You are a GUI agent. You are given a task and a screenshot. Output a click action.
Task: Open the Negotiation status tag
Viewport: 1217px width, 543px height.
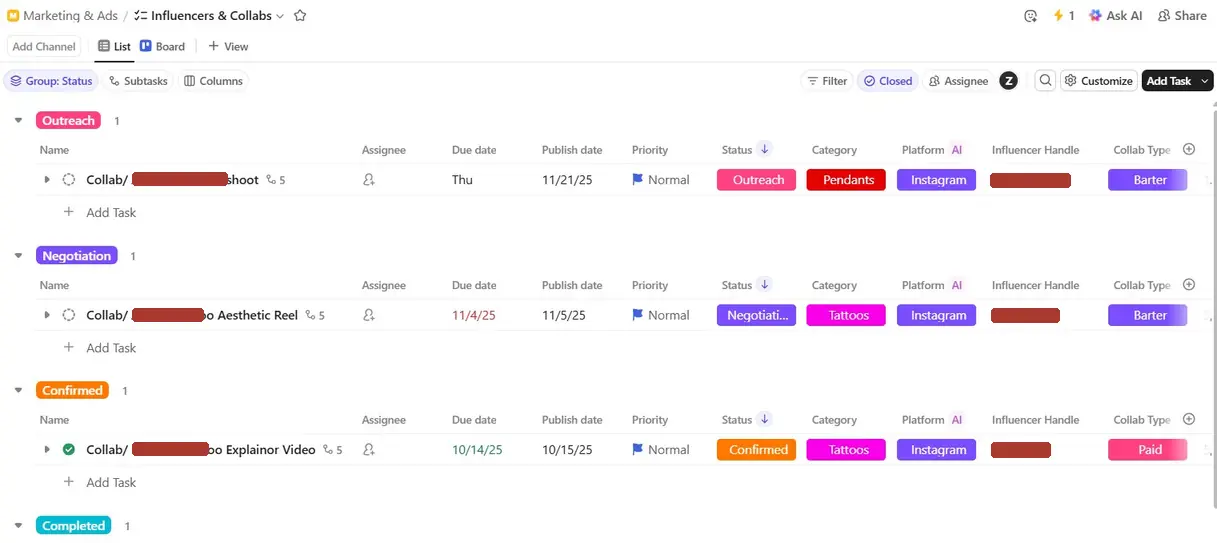[x=756, y=315]
